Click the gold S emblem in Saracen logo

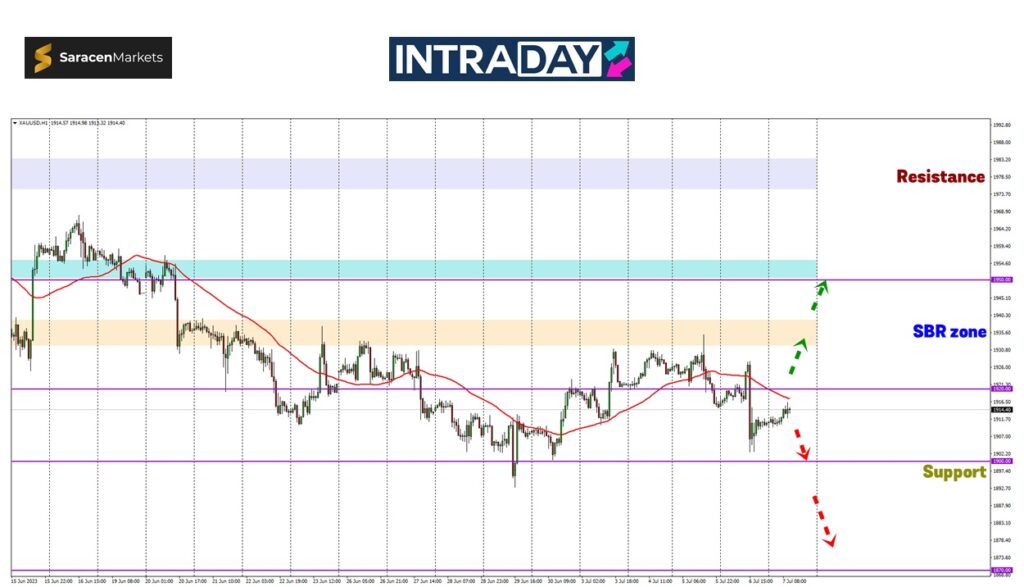43,58
